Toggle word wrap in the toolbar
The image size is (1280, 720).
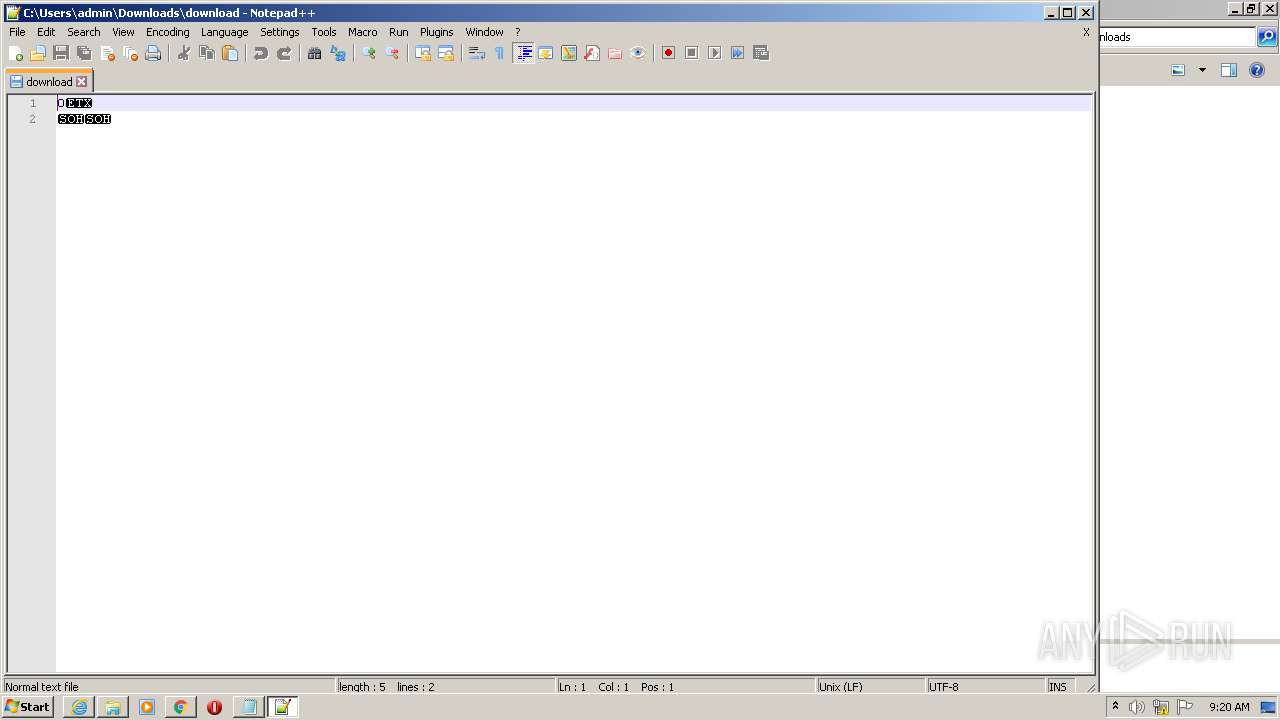pos(477,53)
